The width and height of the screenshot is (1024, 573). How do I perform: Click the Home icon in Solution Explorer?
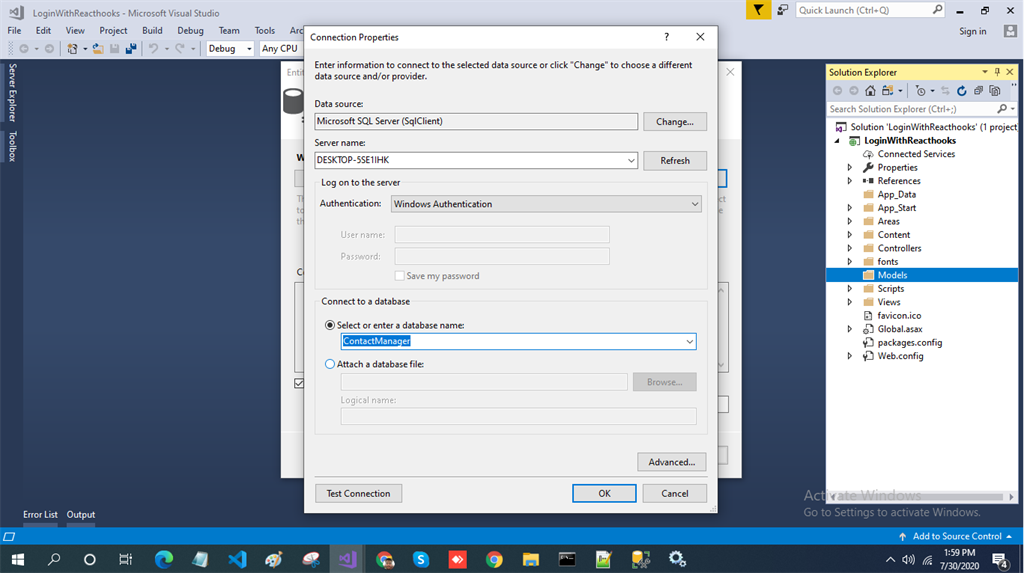870,91
